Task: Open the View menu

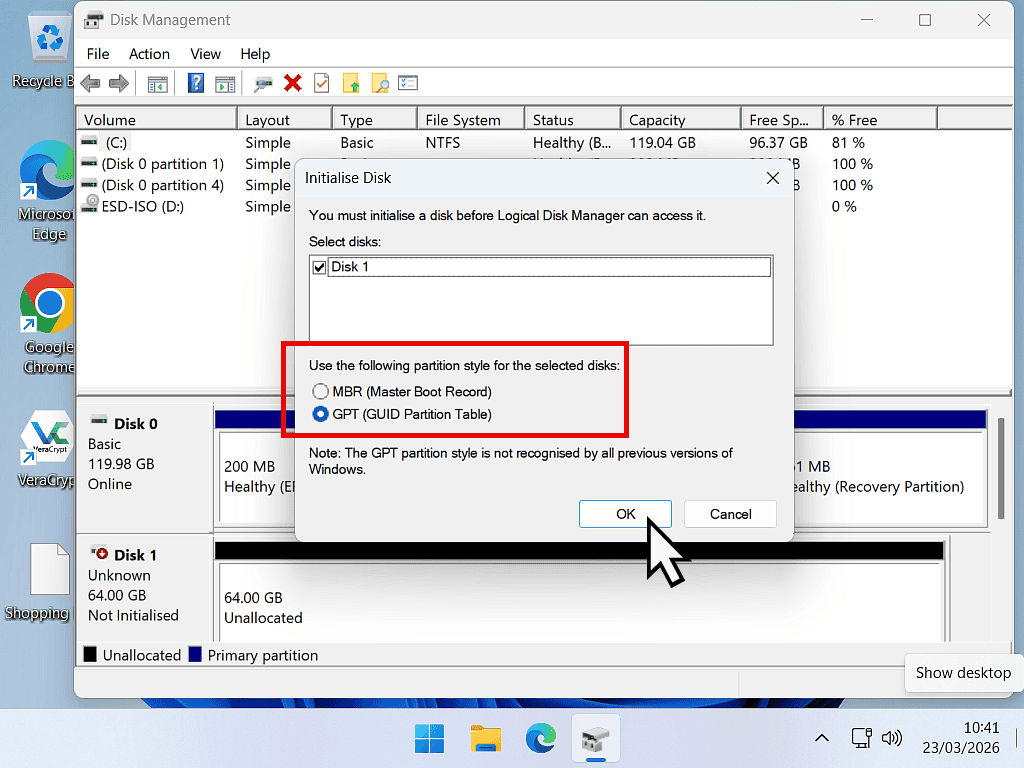Action: [205, 54]
